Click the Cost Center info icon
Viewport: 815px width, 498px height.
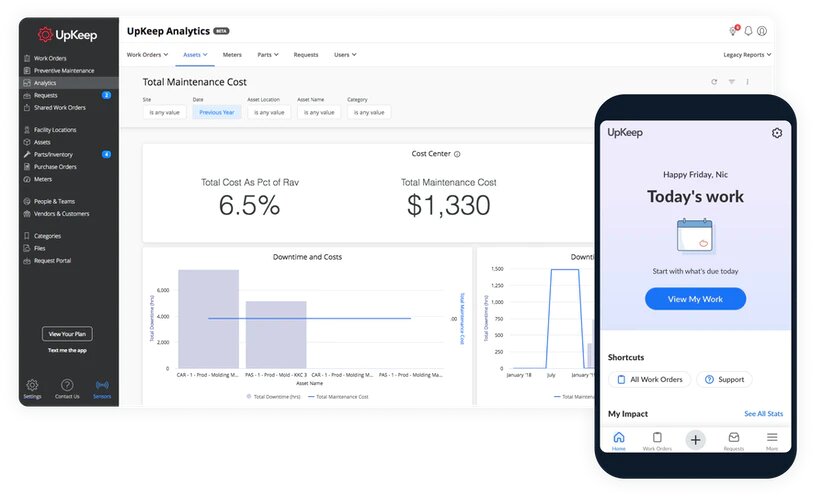tap(457, 154)
